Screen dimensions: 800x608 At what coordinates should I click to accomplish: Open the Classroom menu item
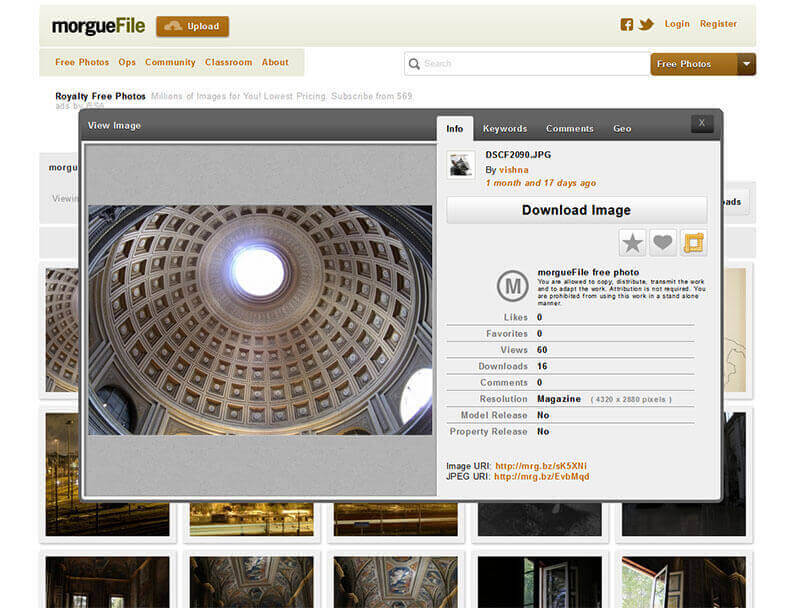(229, 62)
